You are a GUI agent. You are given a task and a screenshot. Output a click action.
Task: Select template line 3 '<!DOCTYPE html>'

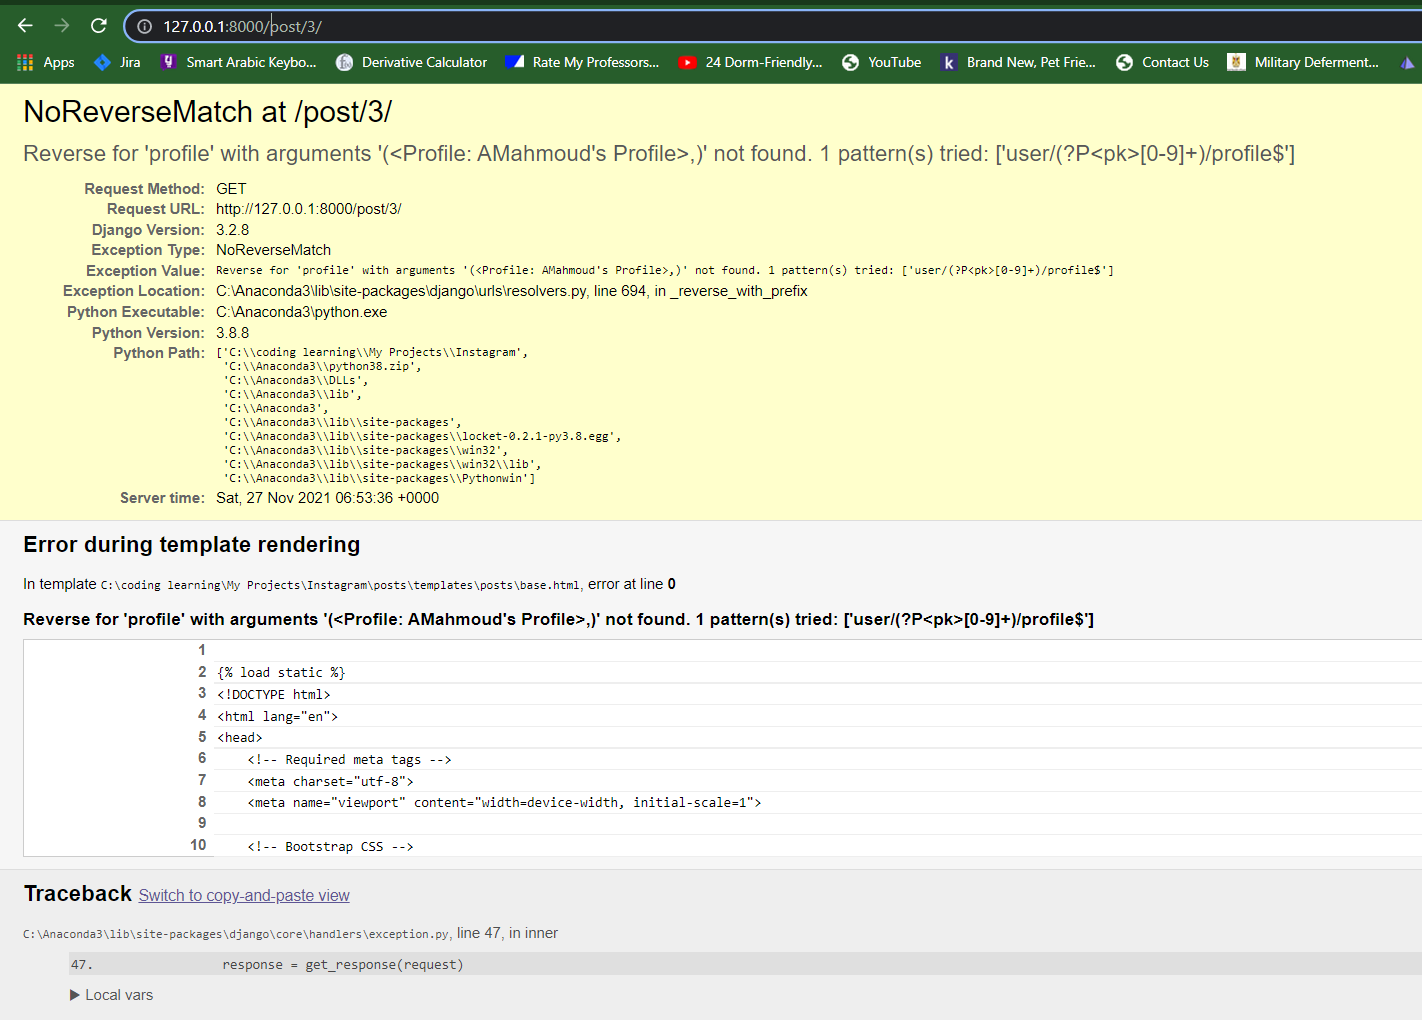pyautogui.click(x=274, y=694)
